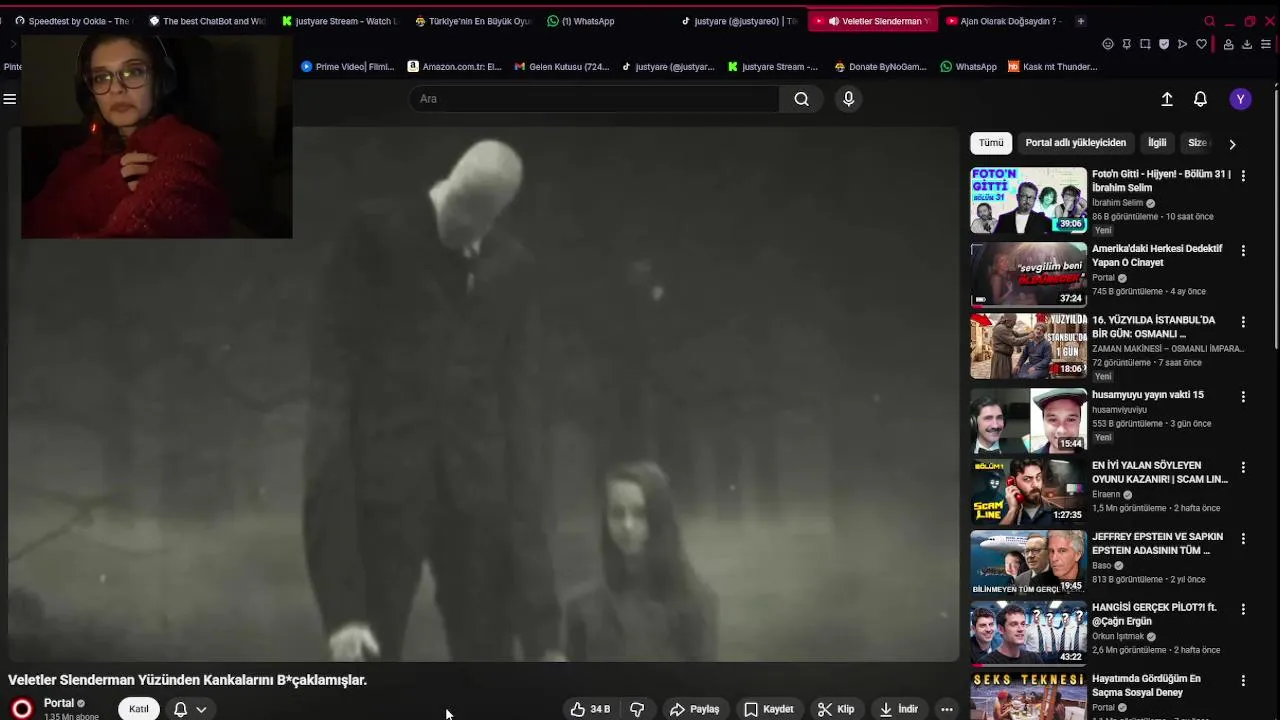Click the YouTube search magnifier button
1280x720 pixels.
(801, 99)
